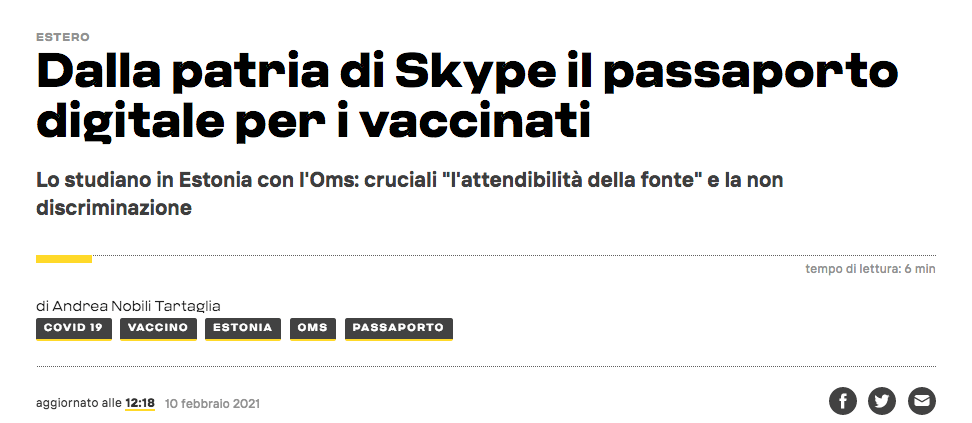Select the VACCINO tag
This screenshot has height=423, width=972.
(x=158, y=328)
